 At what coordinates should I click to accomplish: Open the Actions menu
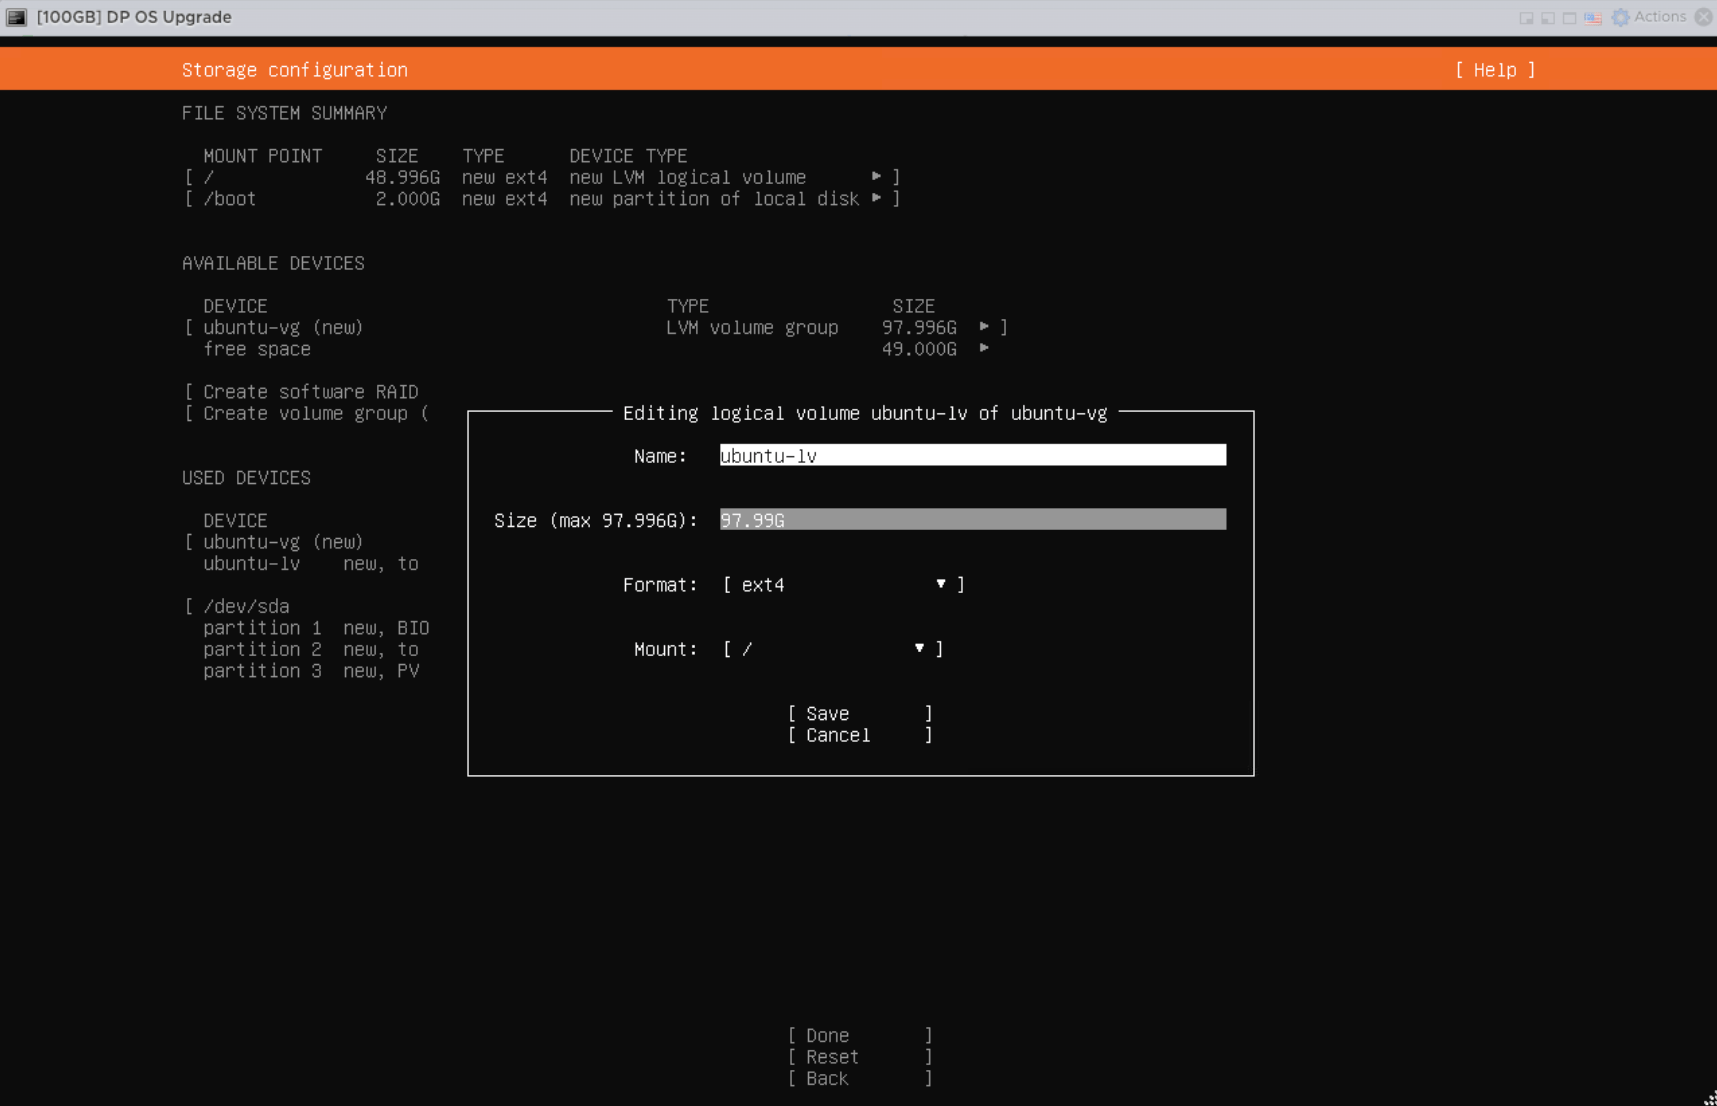1660,17
